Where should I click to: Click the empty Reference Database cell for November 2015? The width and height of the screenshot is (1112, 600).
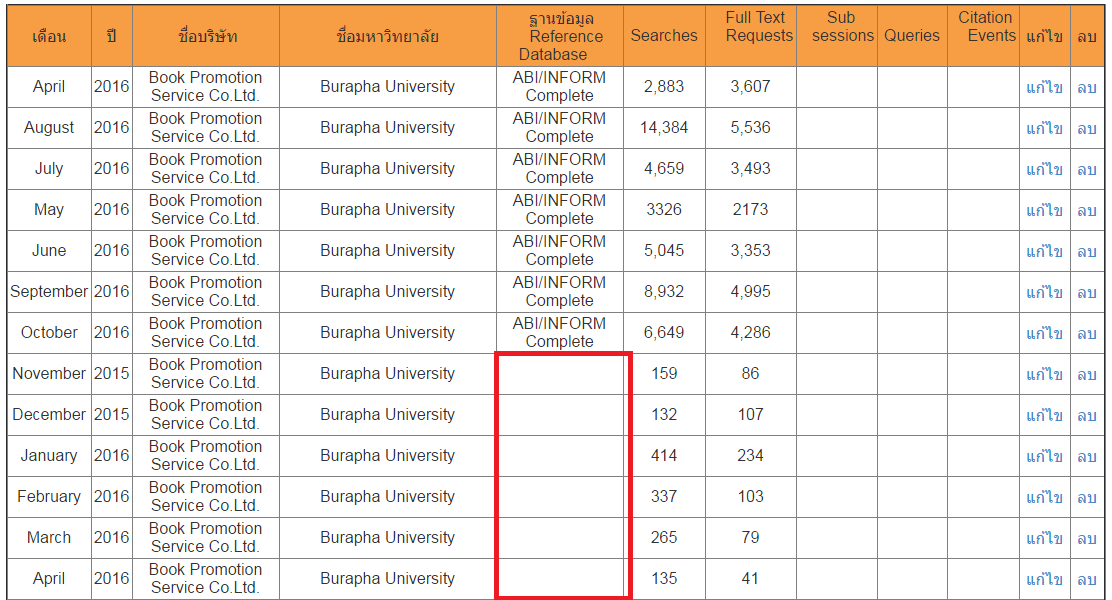[560, 374]
